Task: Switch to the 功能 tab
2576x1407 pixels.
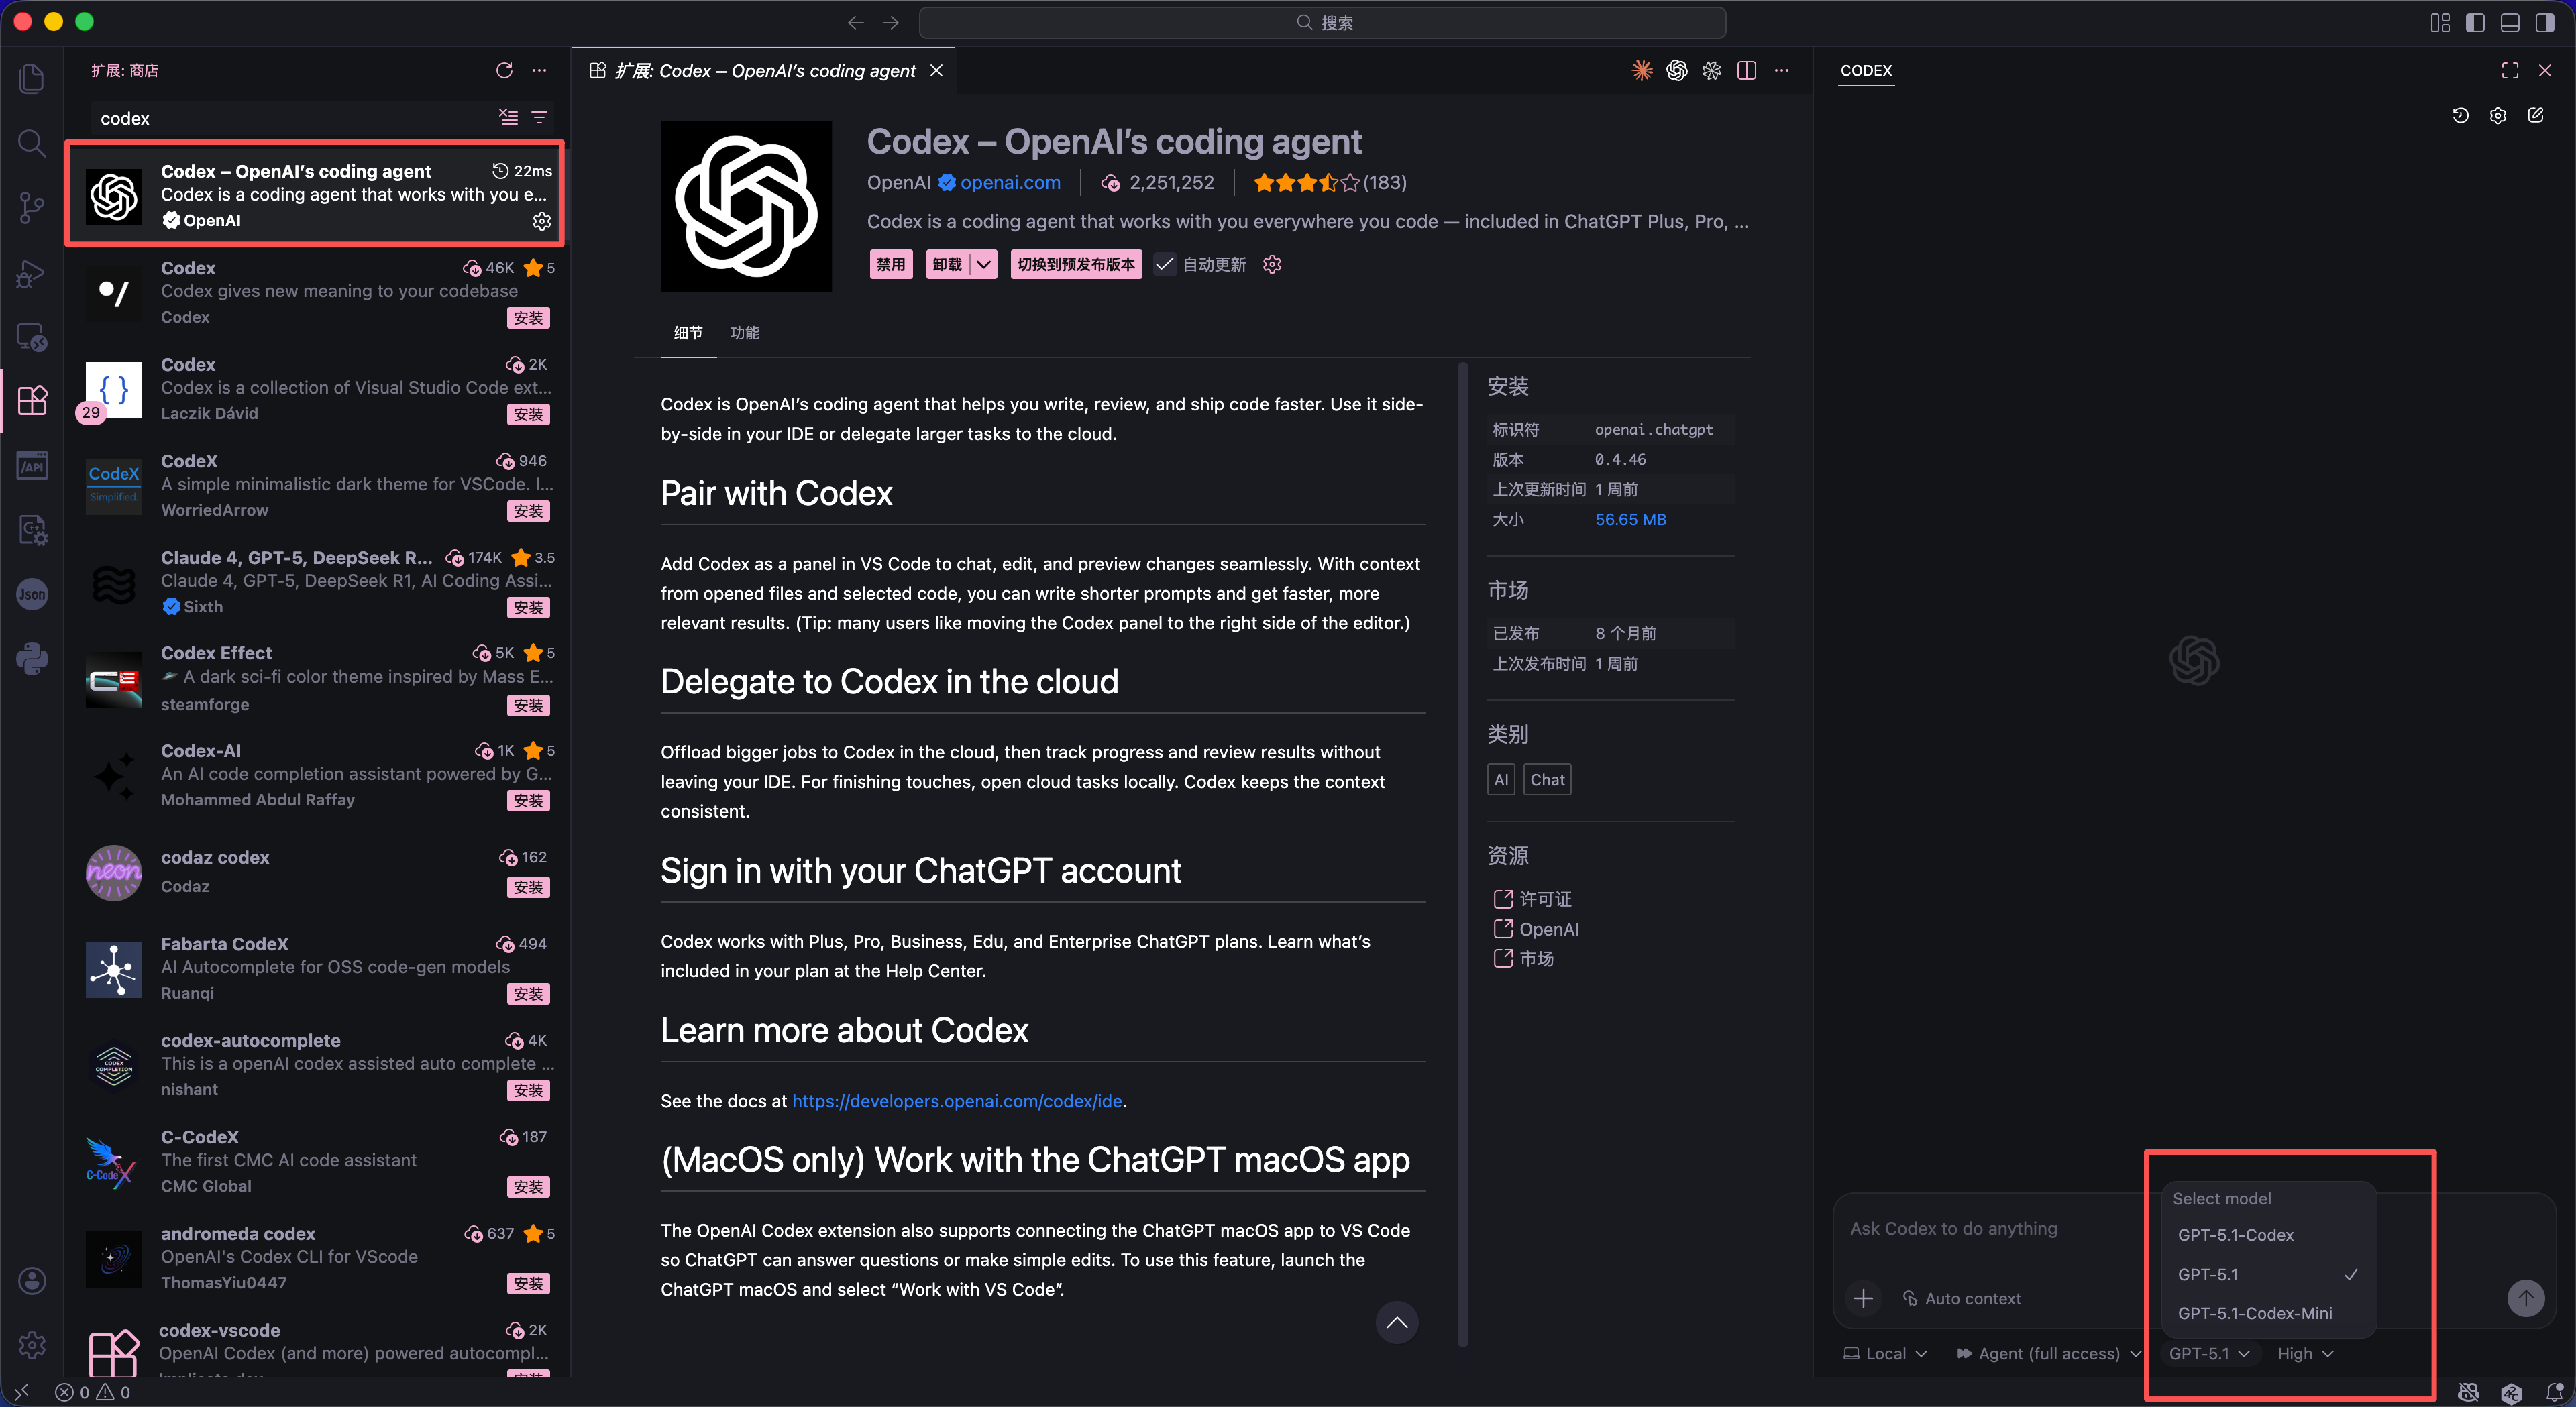Action: (x=744, y=333)
